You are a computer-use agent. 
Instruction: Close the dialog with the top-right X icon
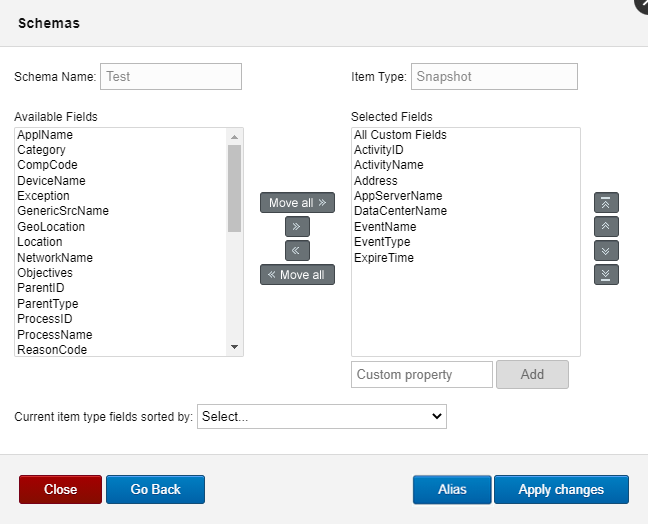tap(642, 3)
